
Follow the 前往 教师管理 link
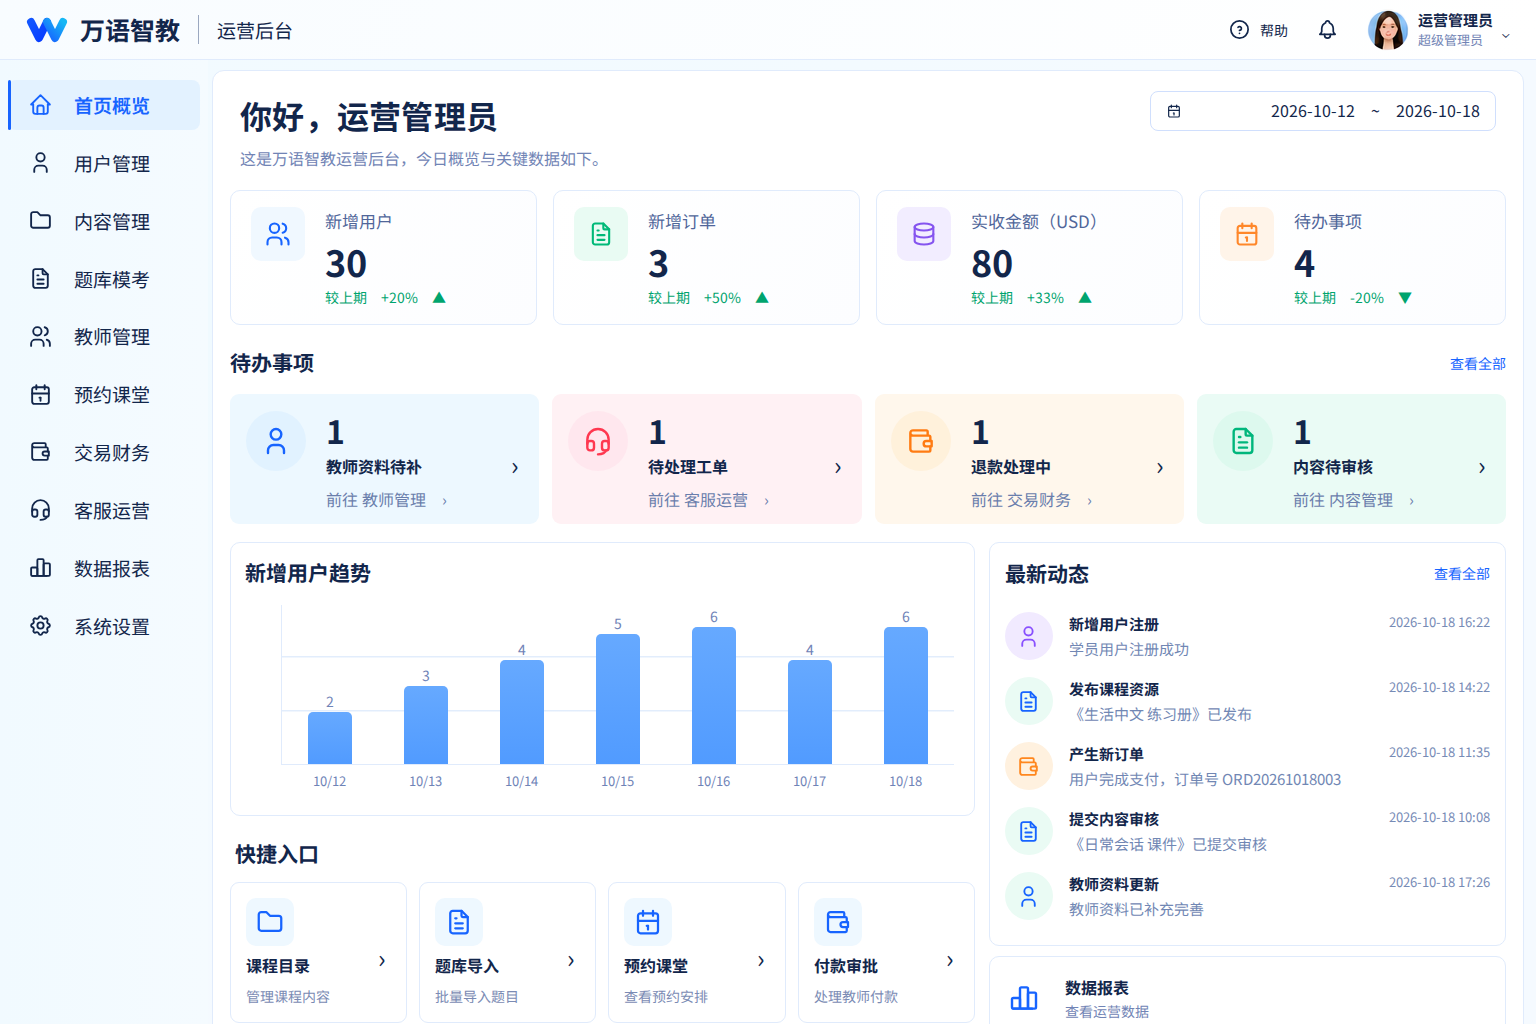click(x=387, y=500)
